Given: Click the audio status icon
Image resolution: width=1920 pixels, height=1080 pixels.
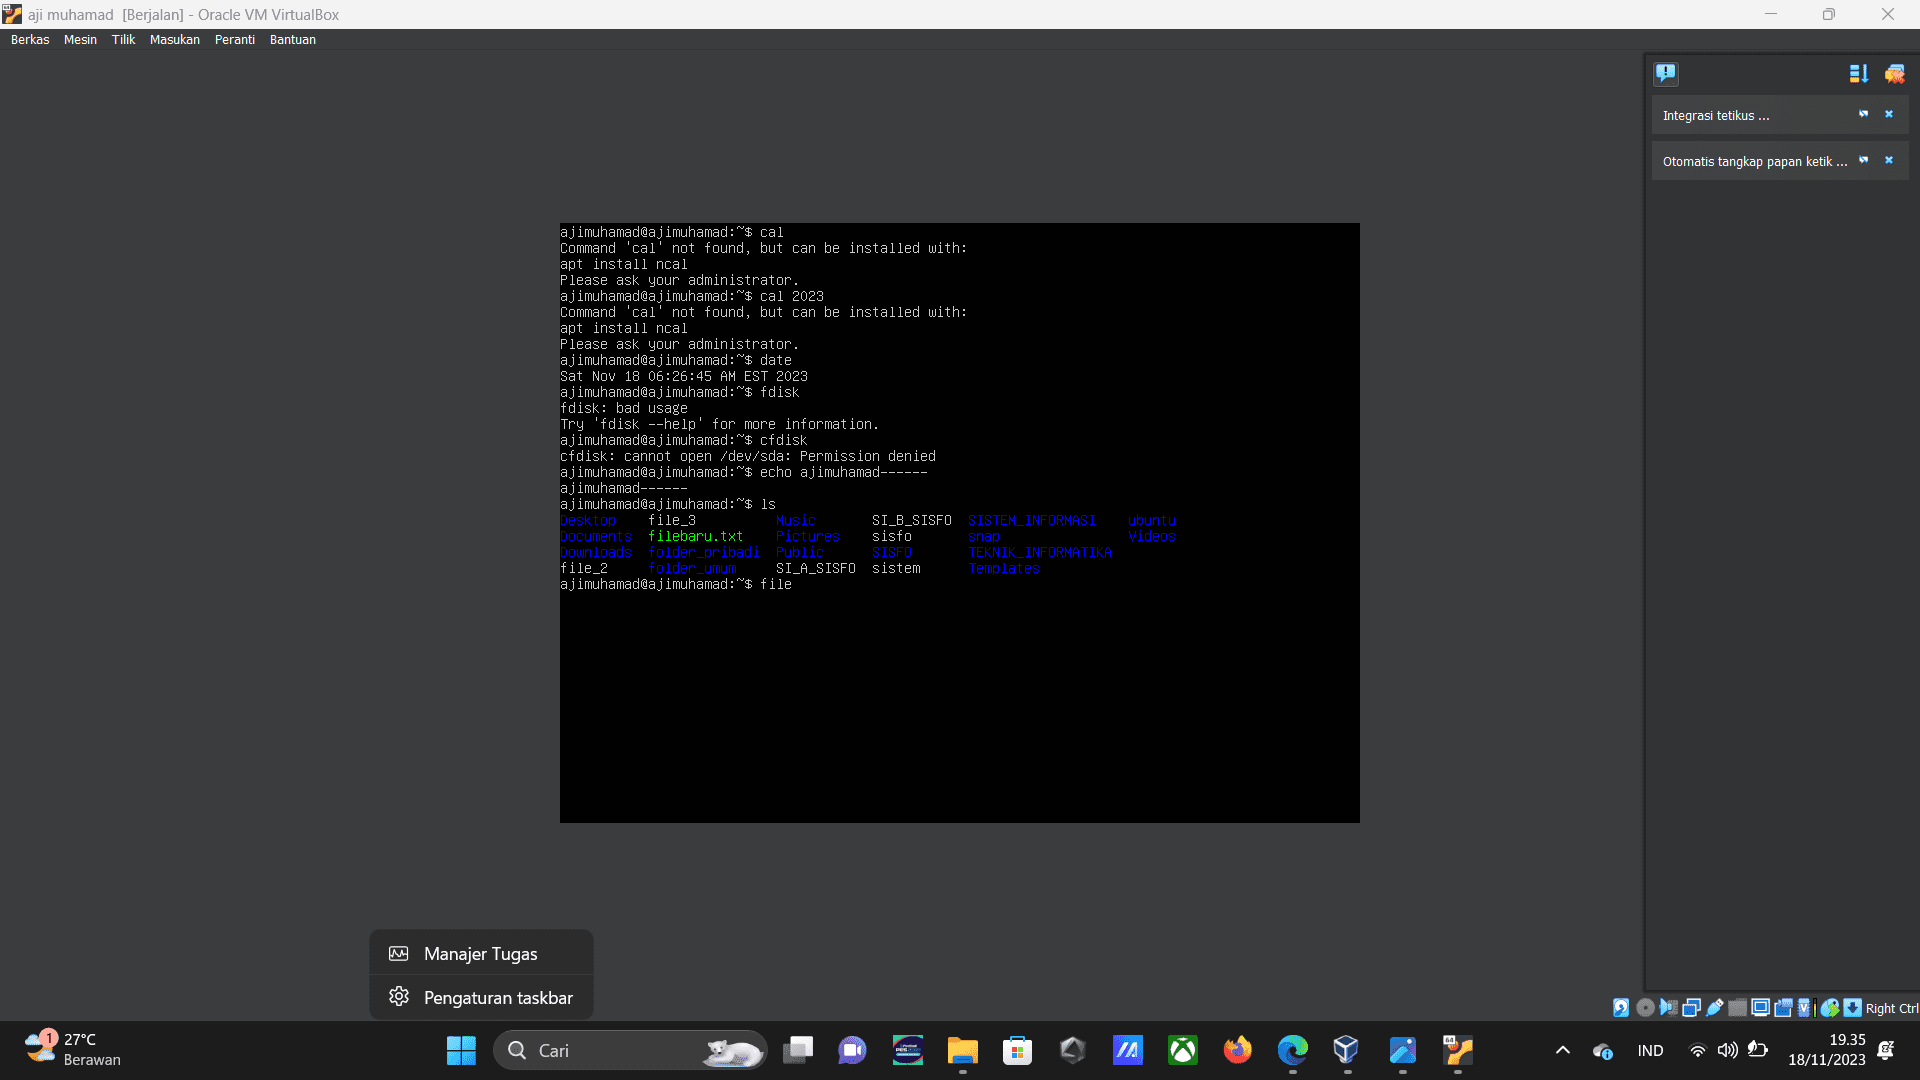Looking at the screenshot, I should [1668, 1008].
